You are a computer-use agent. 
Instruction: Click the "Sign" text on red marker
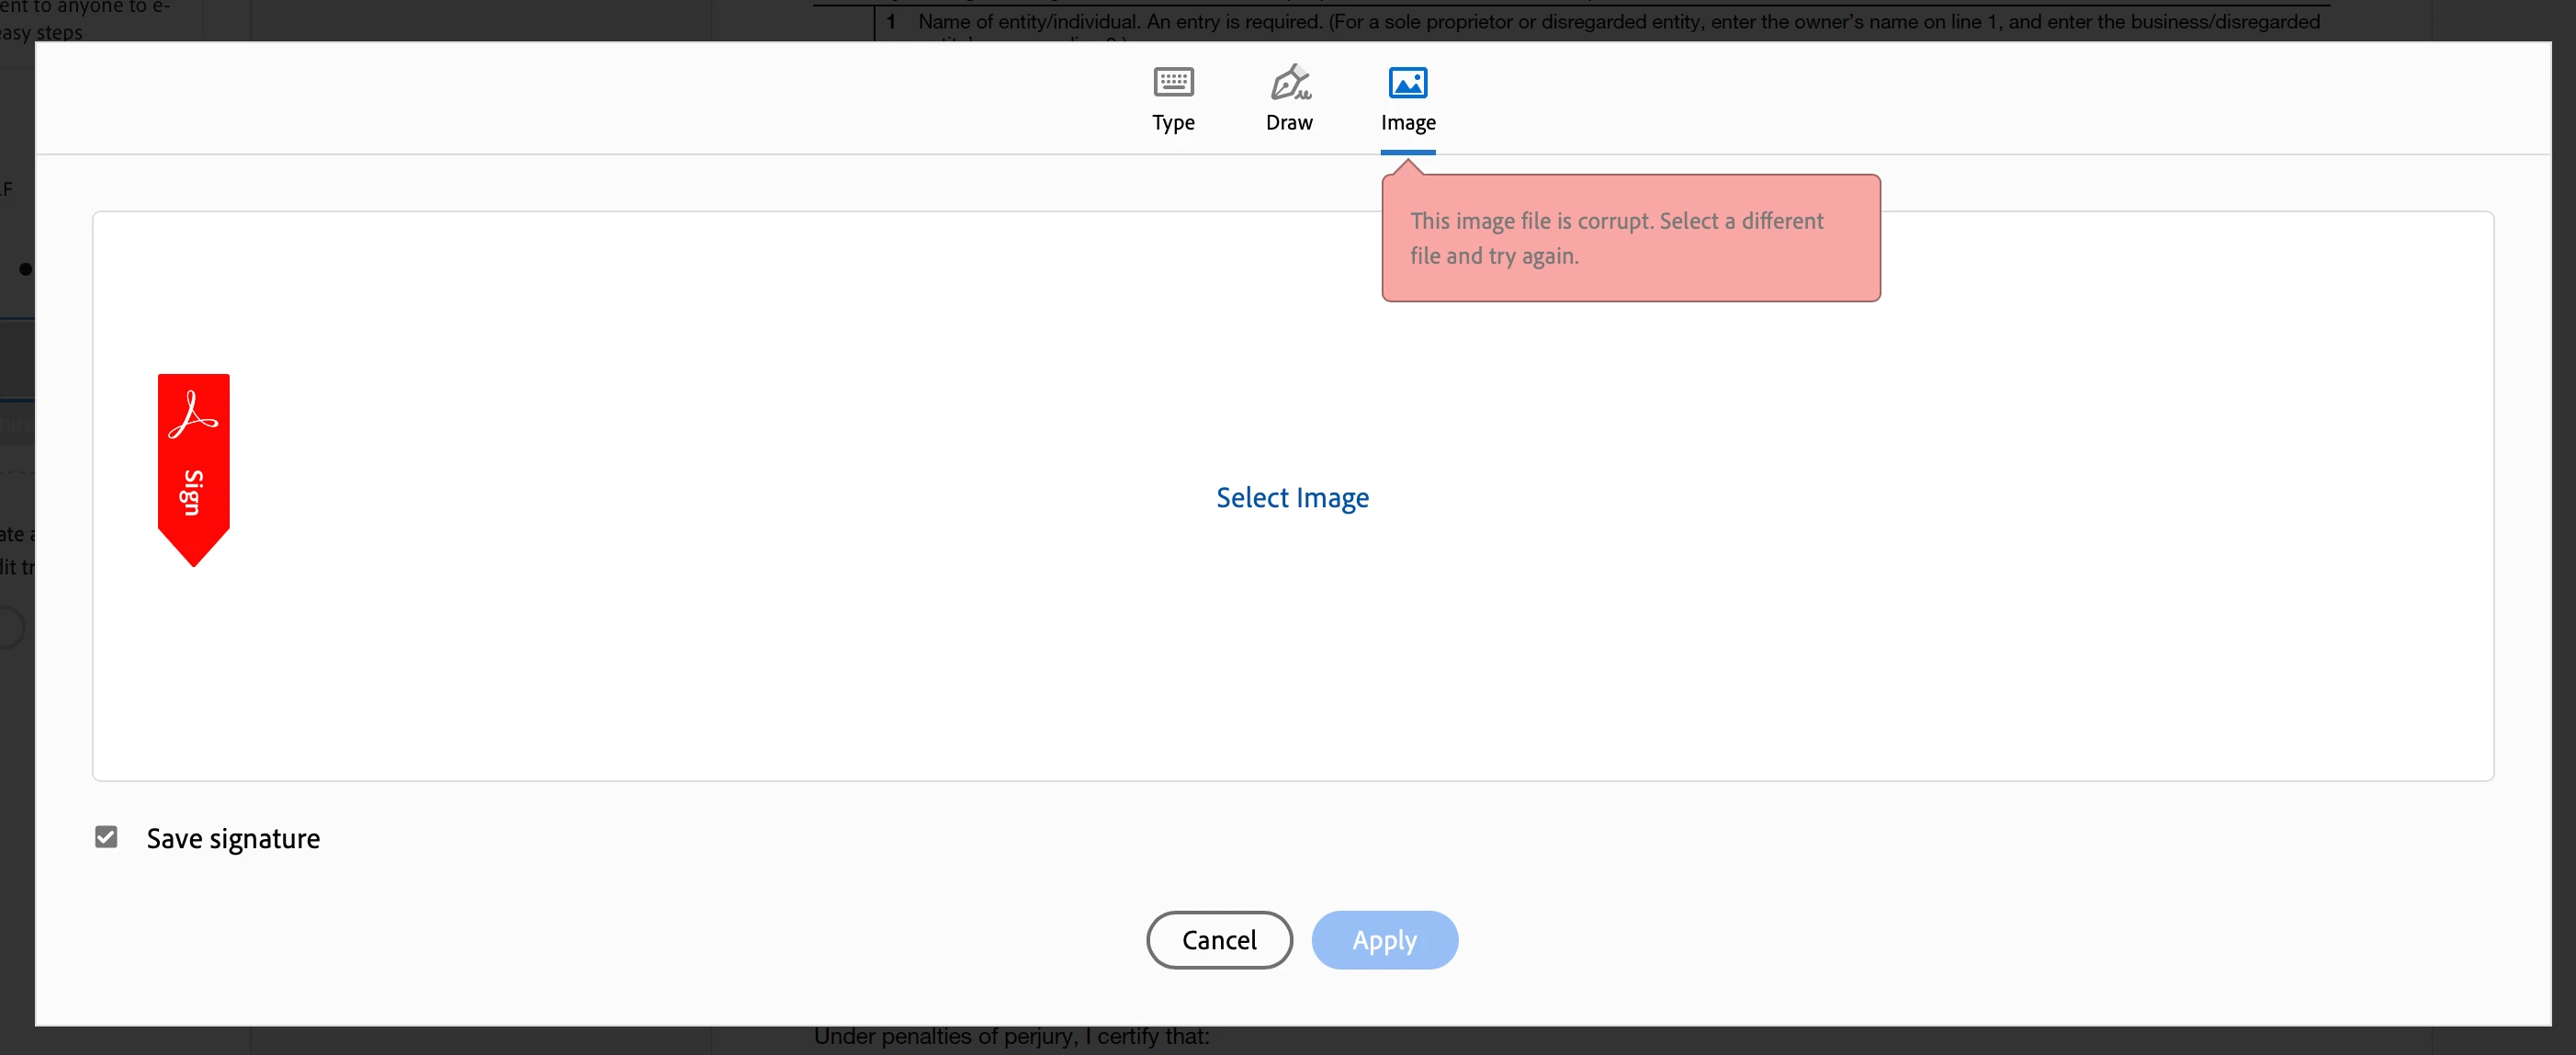click(x=192, y=492)
